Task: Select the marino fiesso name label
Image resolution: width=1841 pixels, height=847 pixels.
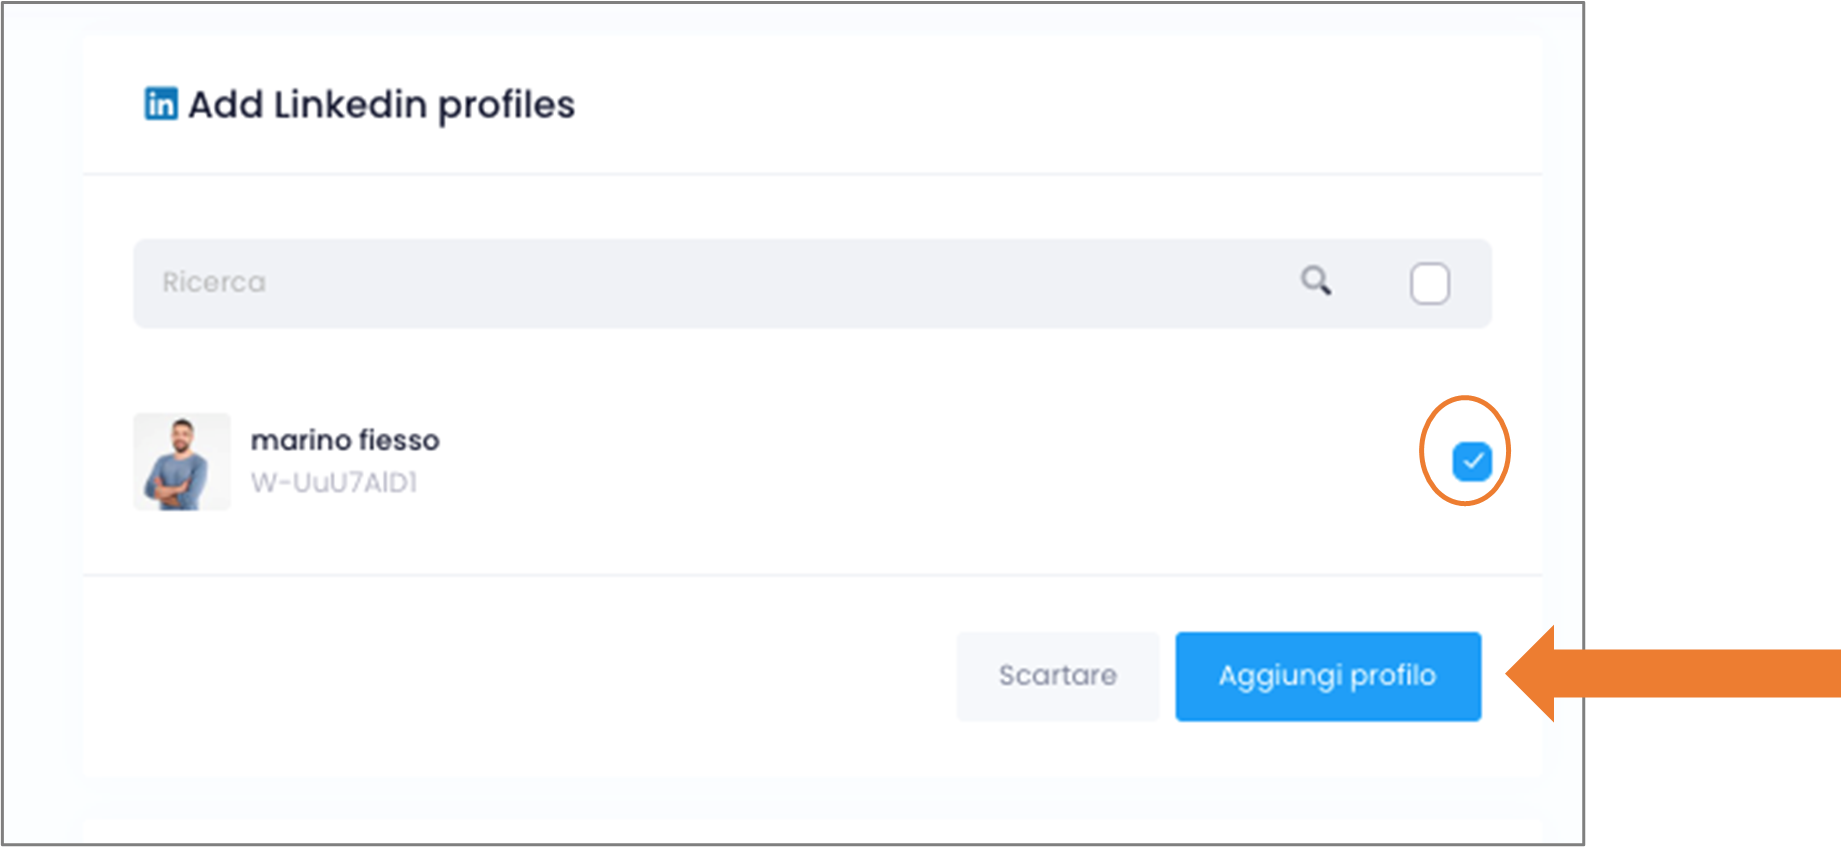Action: coord(345,440)
